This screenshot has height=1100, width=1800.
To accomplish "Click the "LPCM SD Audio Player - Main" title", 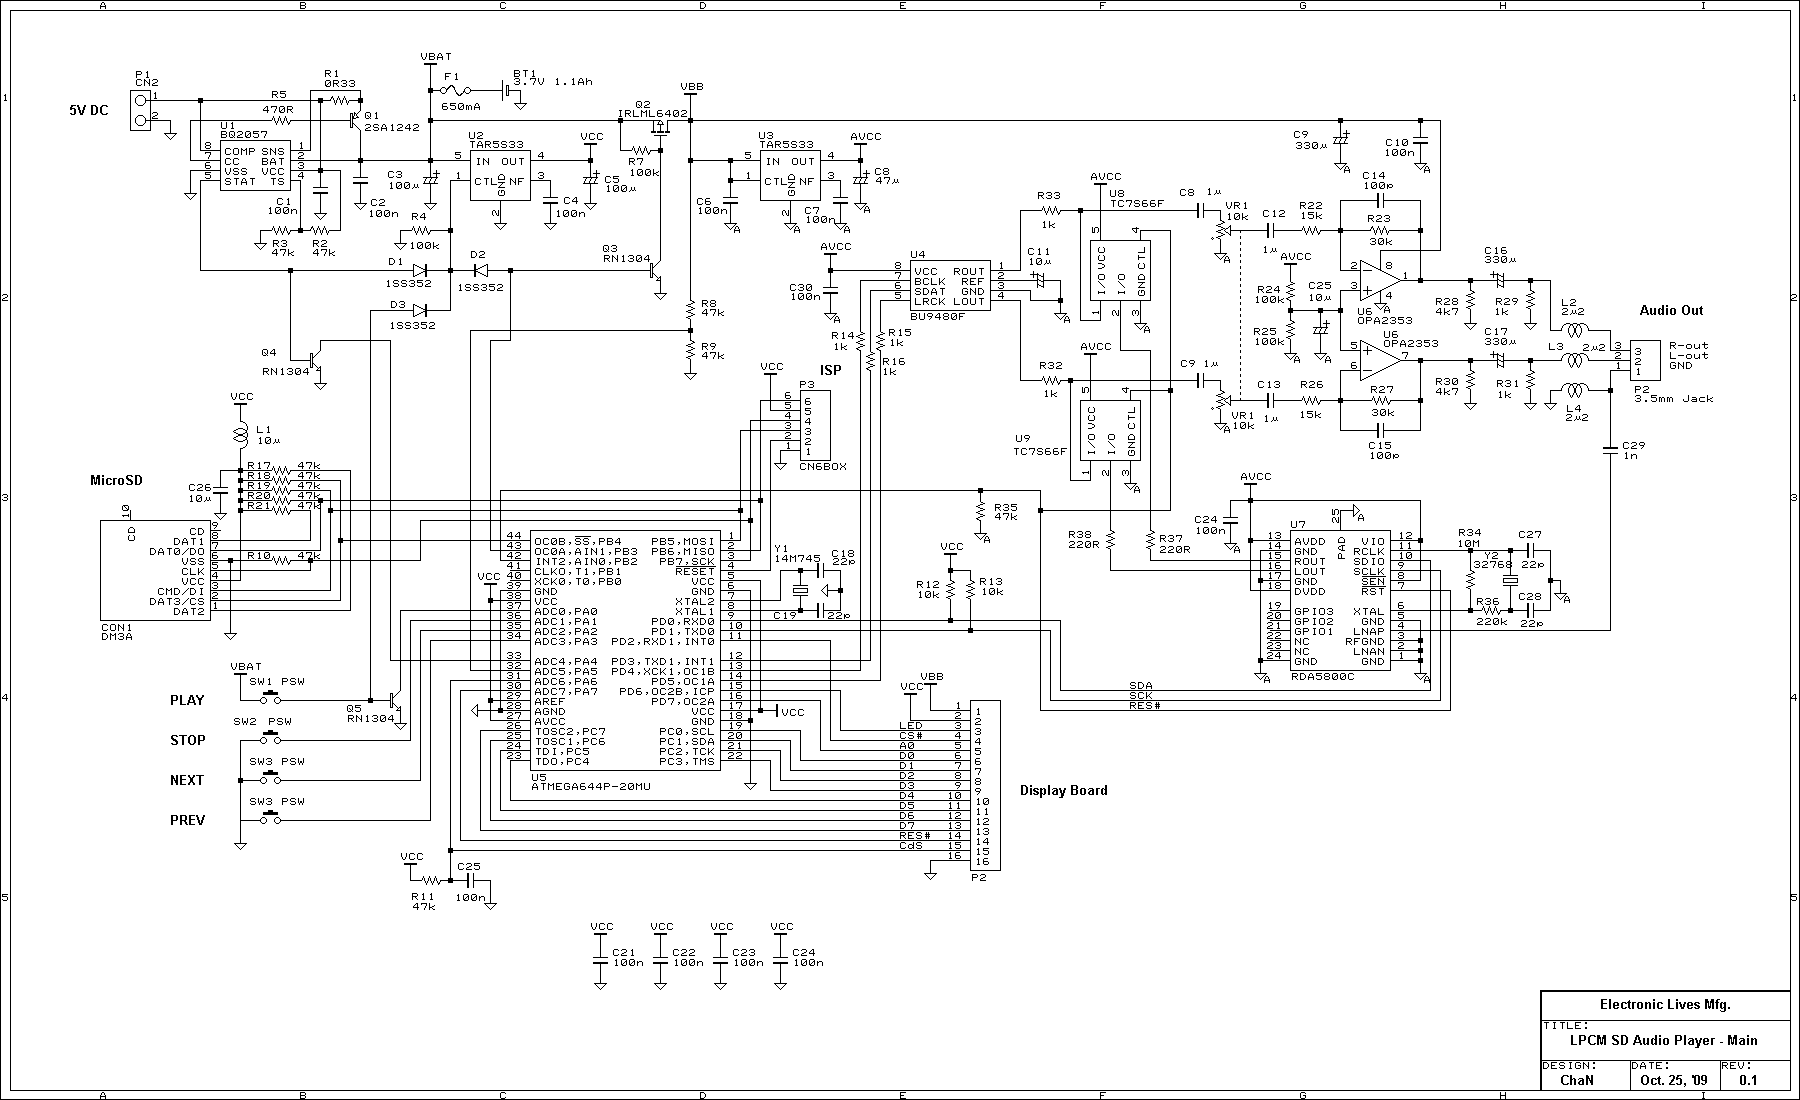I will 1664,1040.
